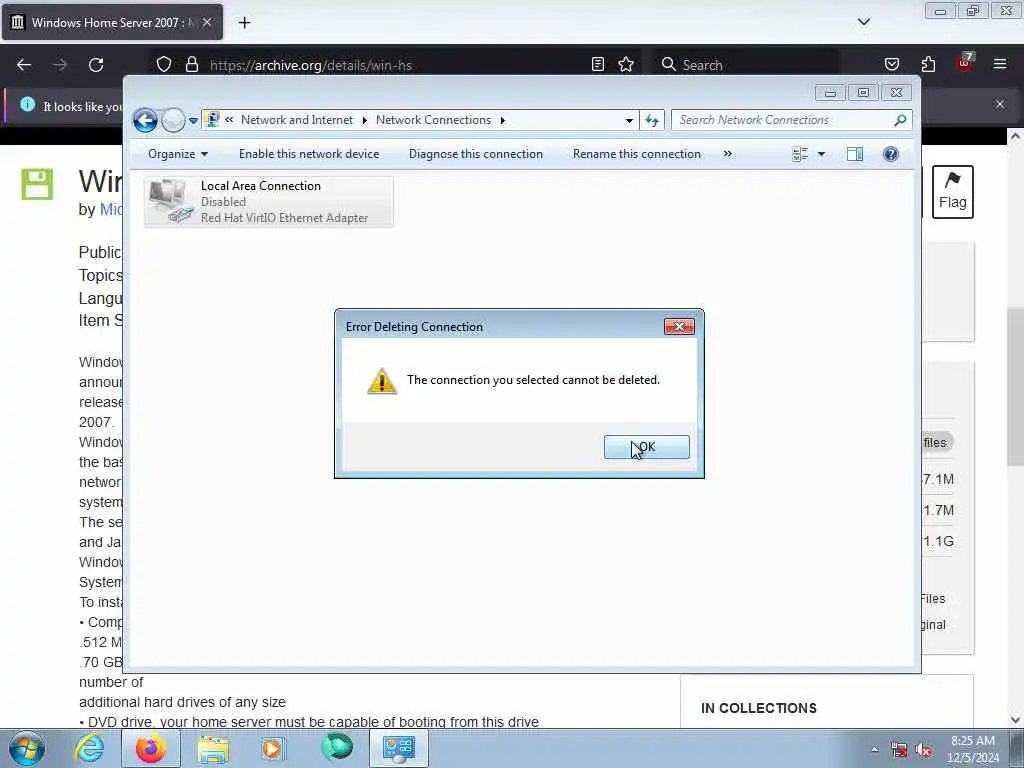Click Firefox tracking protection shield icon
Screen dimensions: 1024x768
pos(164,65)
